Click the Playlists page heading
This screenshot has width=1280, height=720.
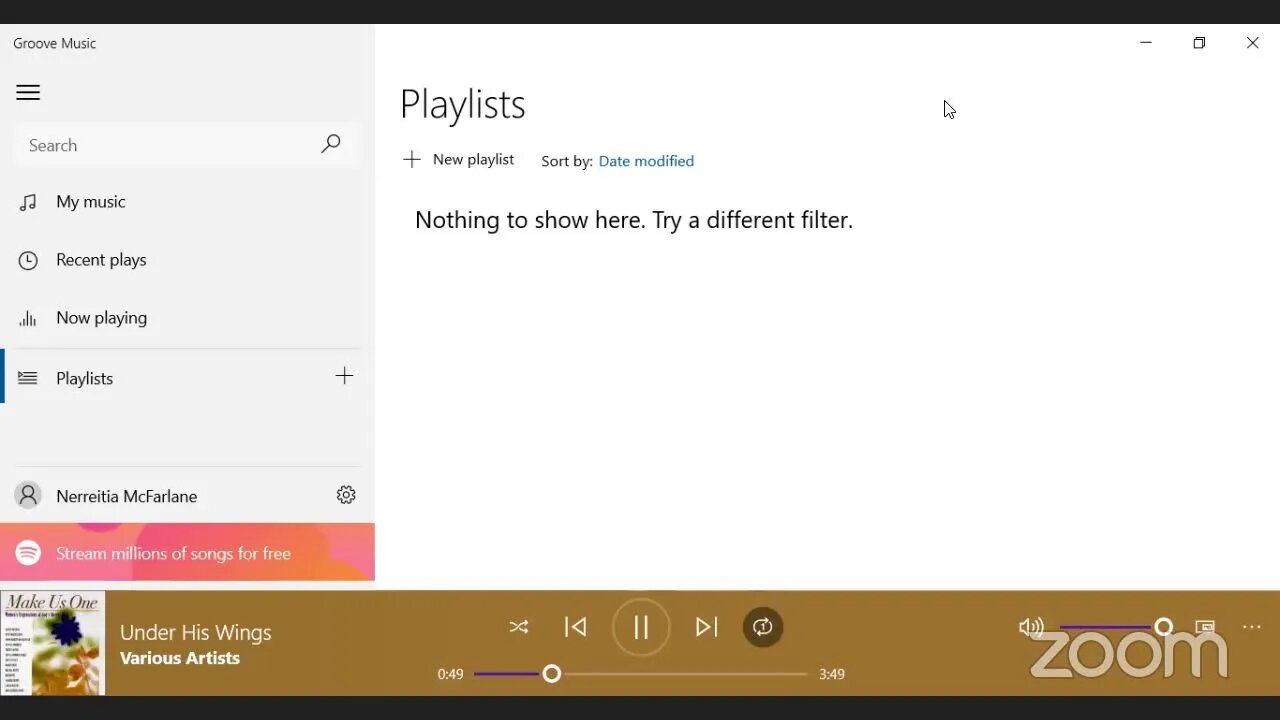click(x=463, y=104)
